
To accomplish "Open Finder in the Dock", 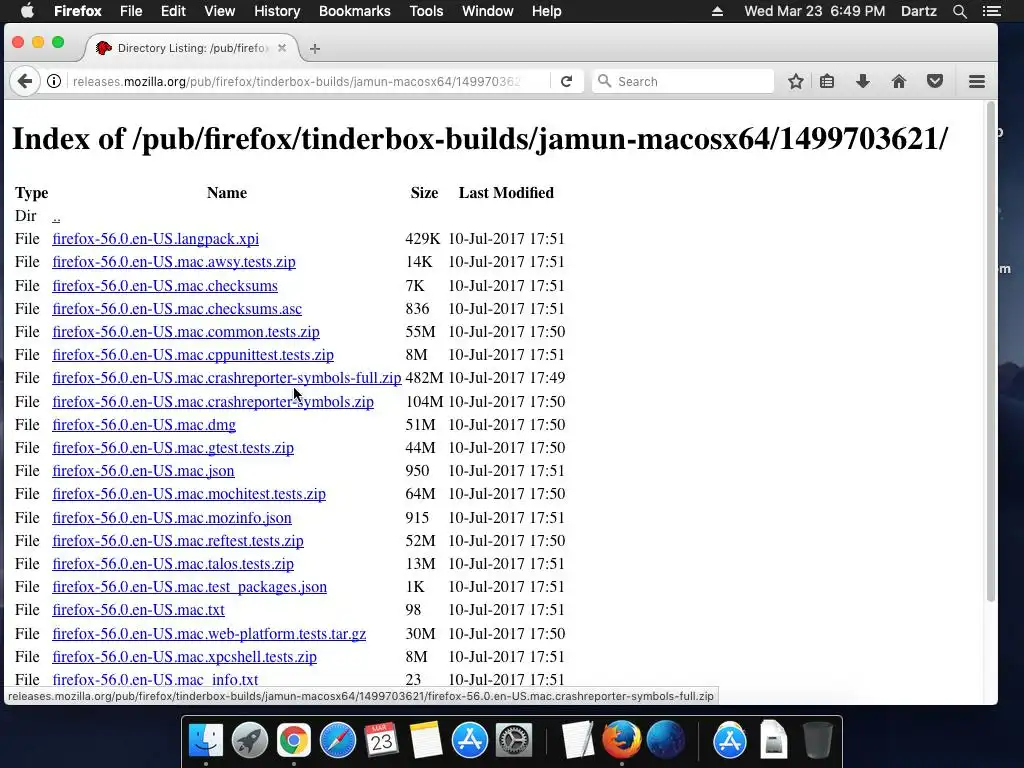I will (206, 741).
